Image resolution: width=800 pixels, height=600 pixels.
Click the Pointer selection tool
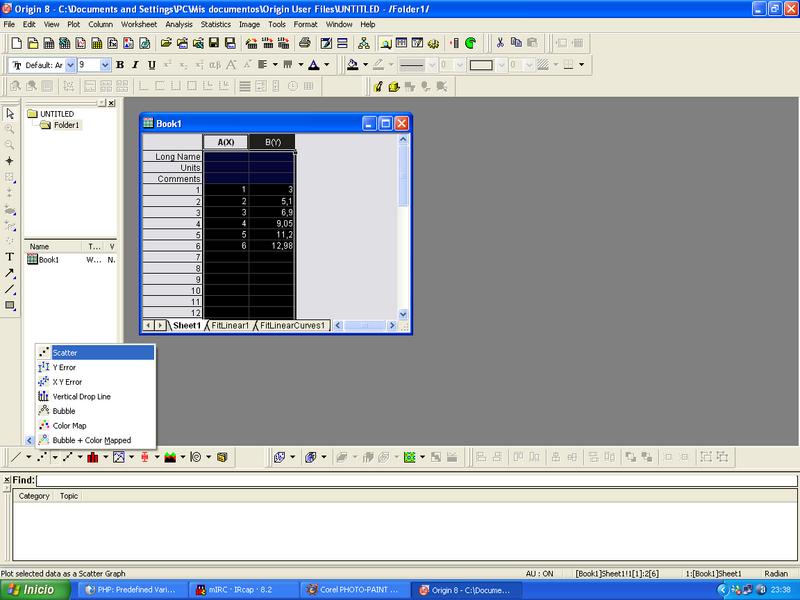pos(10,113)
